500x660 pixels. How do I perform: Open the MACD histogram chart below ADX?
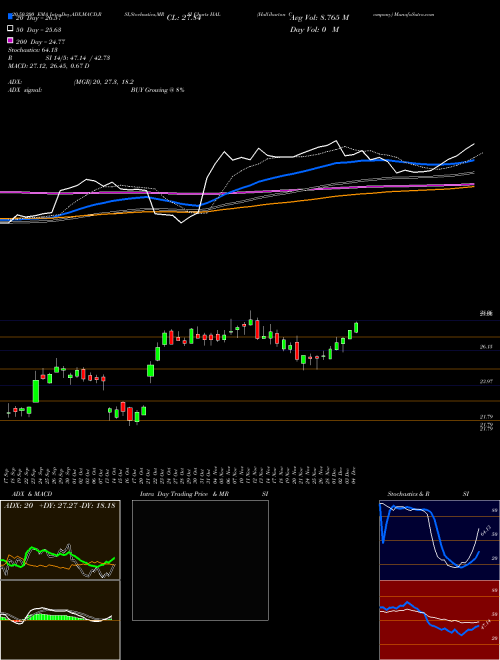click(60, 620)
